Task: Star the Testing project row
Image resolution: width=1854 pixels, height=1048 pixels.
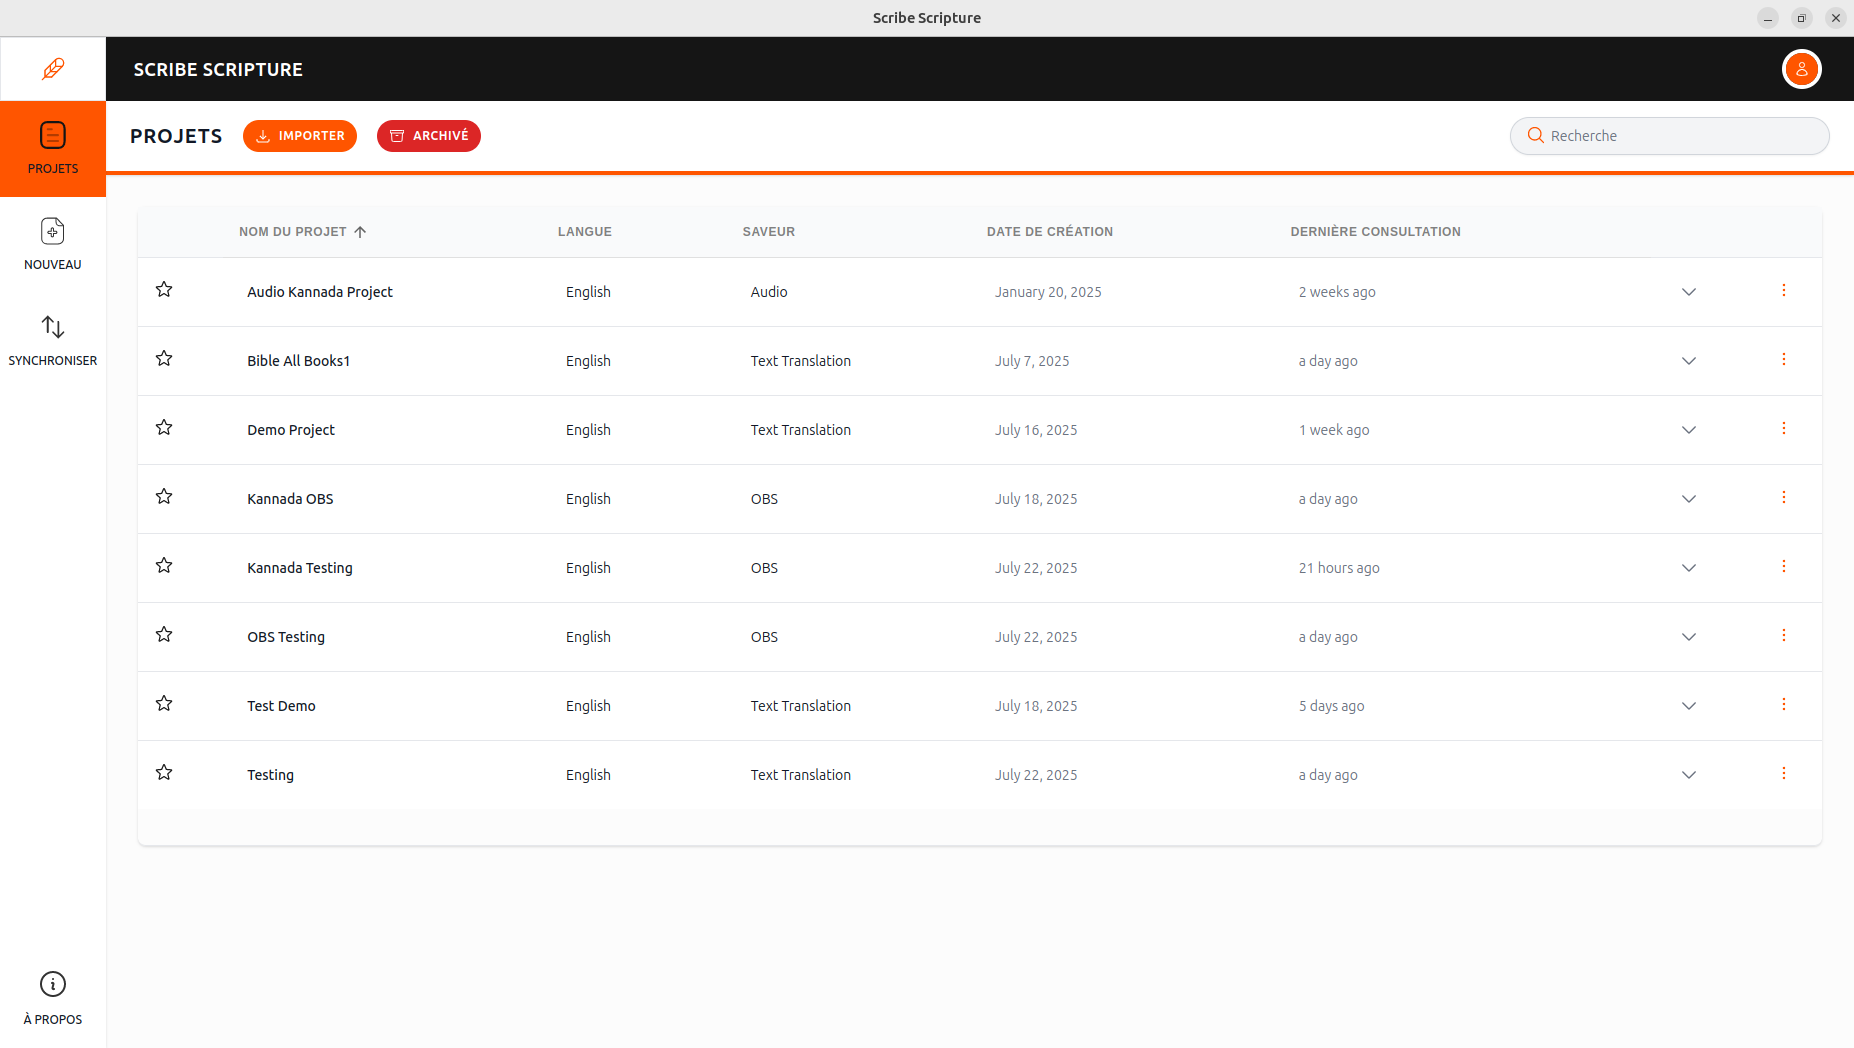Action: click(x=164, y=772)
